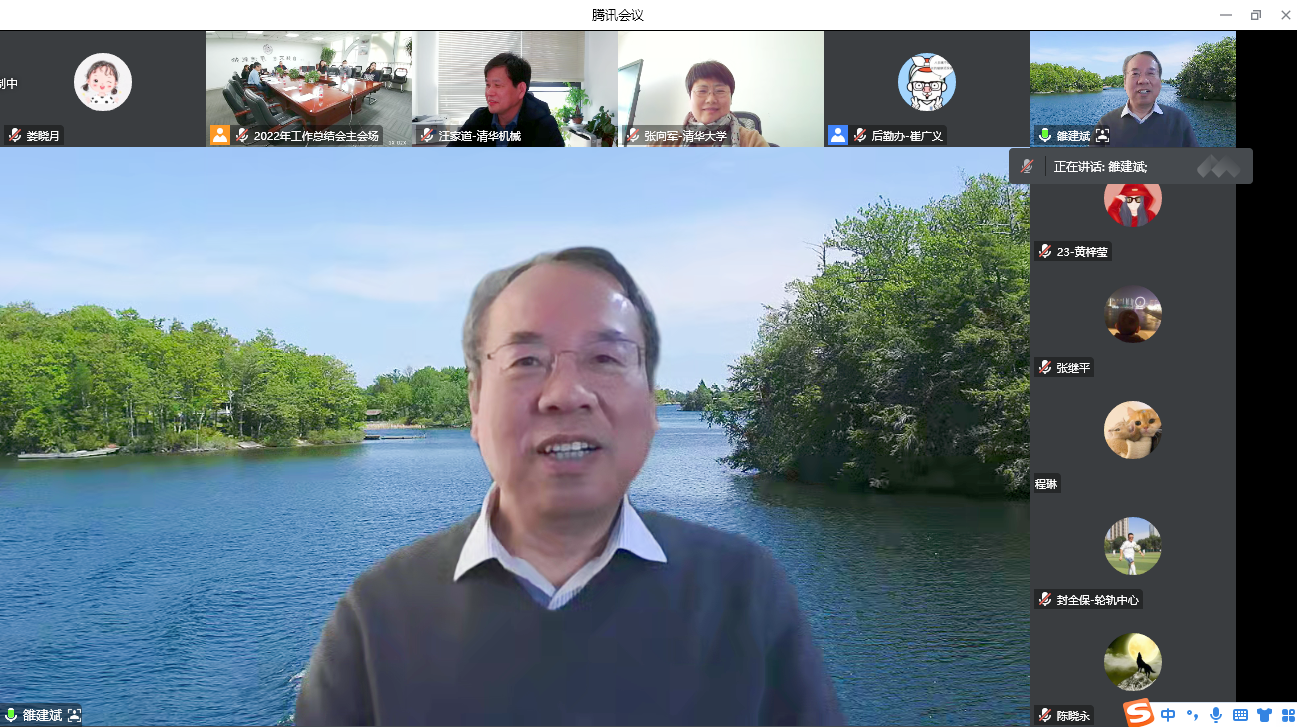
Task: Click the muted mic icon beside 娄晓月
Action: [14, 135]
